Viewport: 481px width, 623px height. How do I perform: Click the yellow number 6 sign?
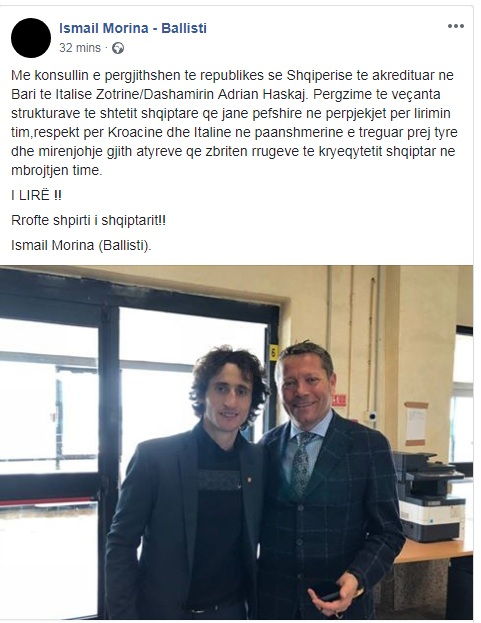274,352
